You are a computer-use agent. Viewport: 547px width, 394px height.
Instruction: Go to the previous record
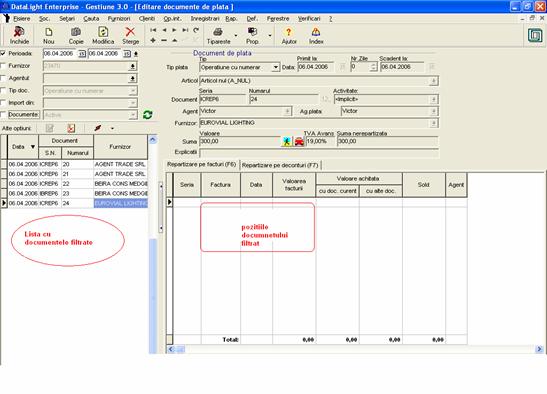[164, 30]
